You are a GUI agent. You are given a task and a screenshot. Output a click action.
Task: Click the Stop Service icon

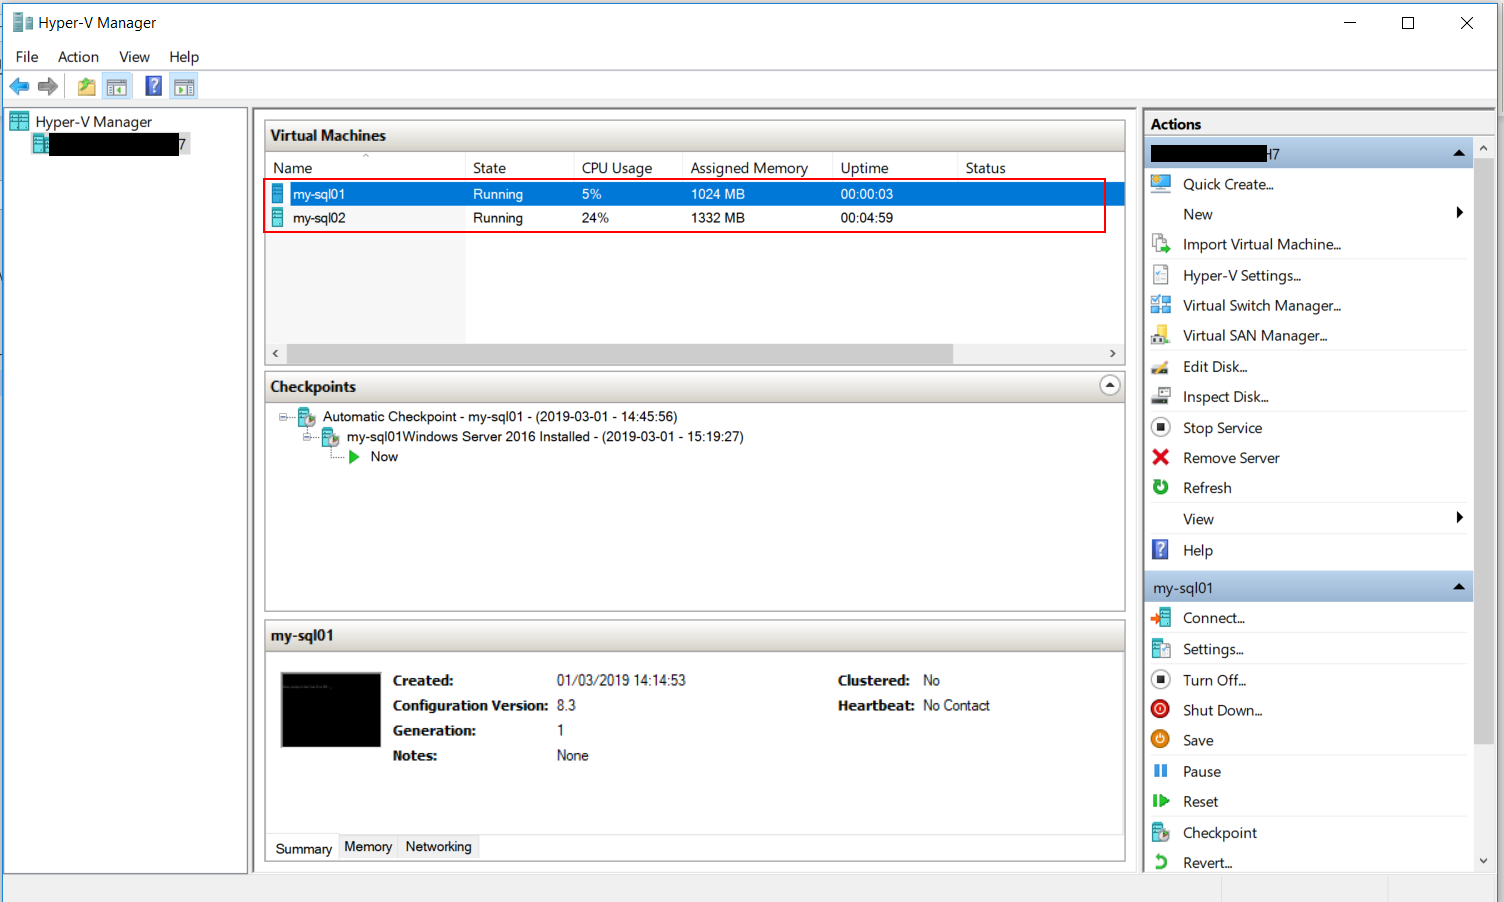pos(1161,427)
